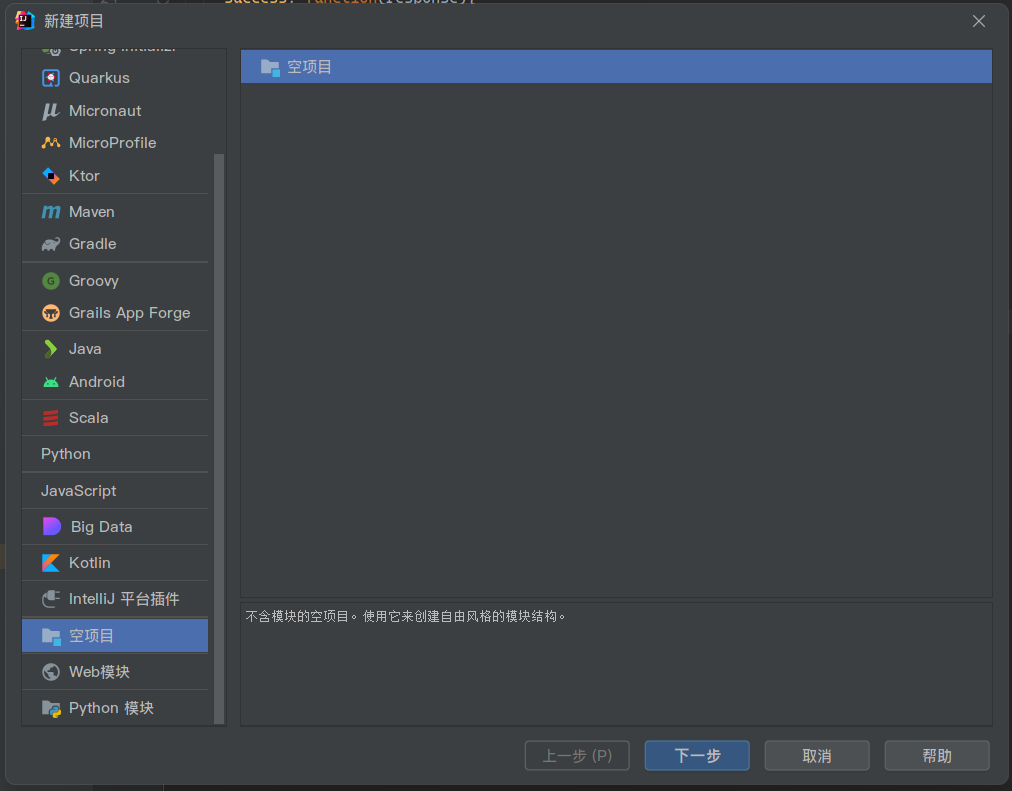Pick the Maven project icon
Image resolution: width=1012 pixels, height=791 pixels.
[51, 212]
